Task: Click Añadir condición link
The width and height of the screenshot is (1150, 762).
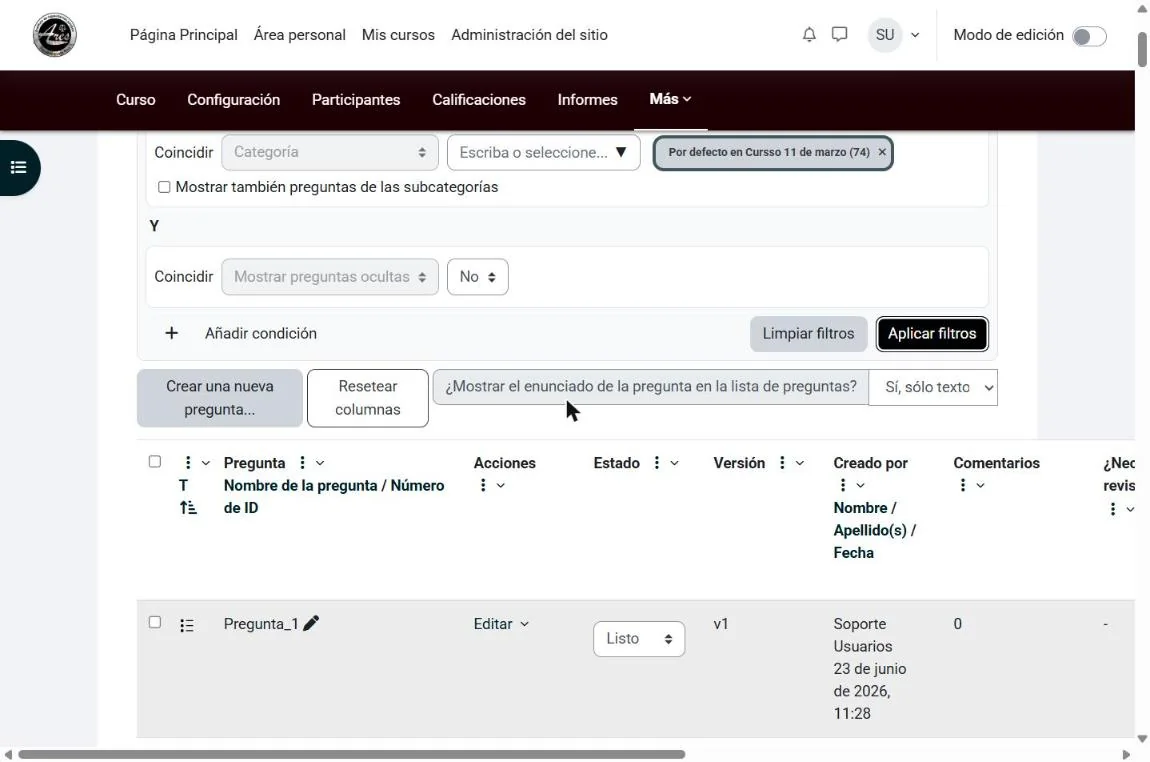Action: pos(261,334)
